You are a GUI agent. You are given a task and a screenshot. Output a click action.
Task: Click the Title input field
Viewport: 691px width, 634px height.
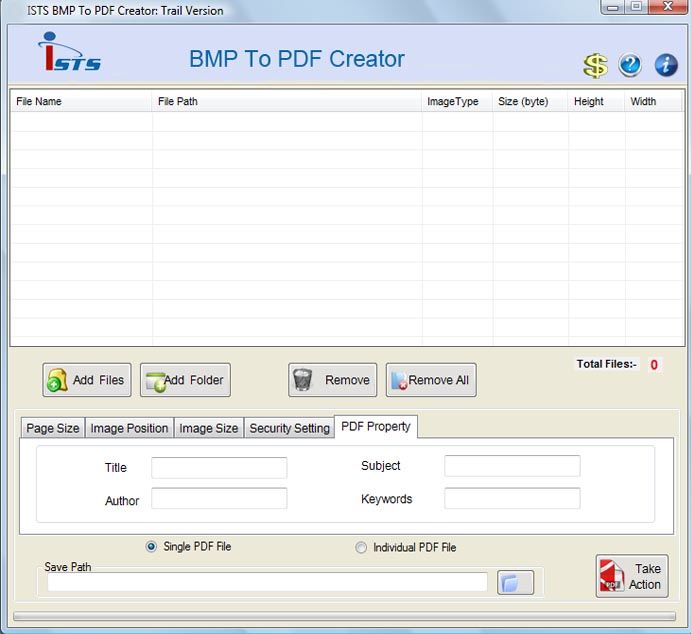pos(219,468)
